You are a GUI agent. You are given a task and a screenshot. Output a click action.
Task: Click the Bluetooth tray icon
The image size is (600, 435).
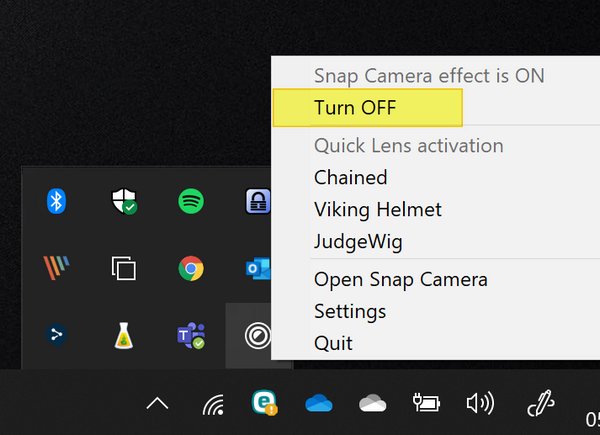click(x=57, y=201)
